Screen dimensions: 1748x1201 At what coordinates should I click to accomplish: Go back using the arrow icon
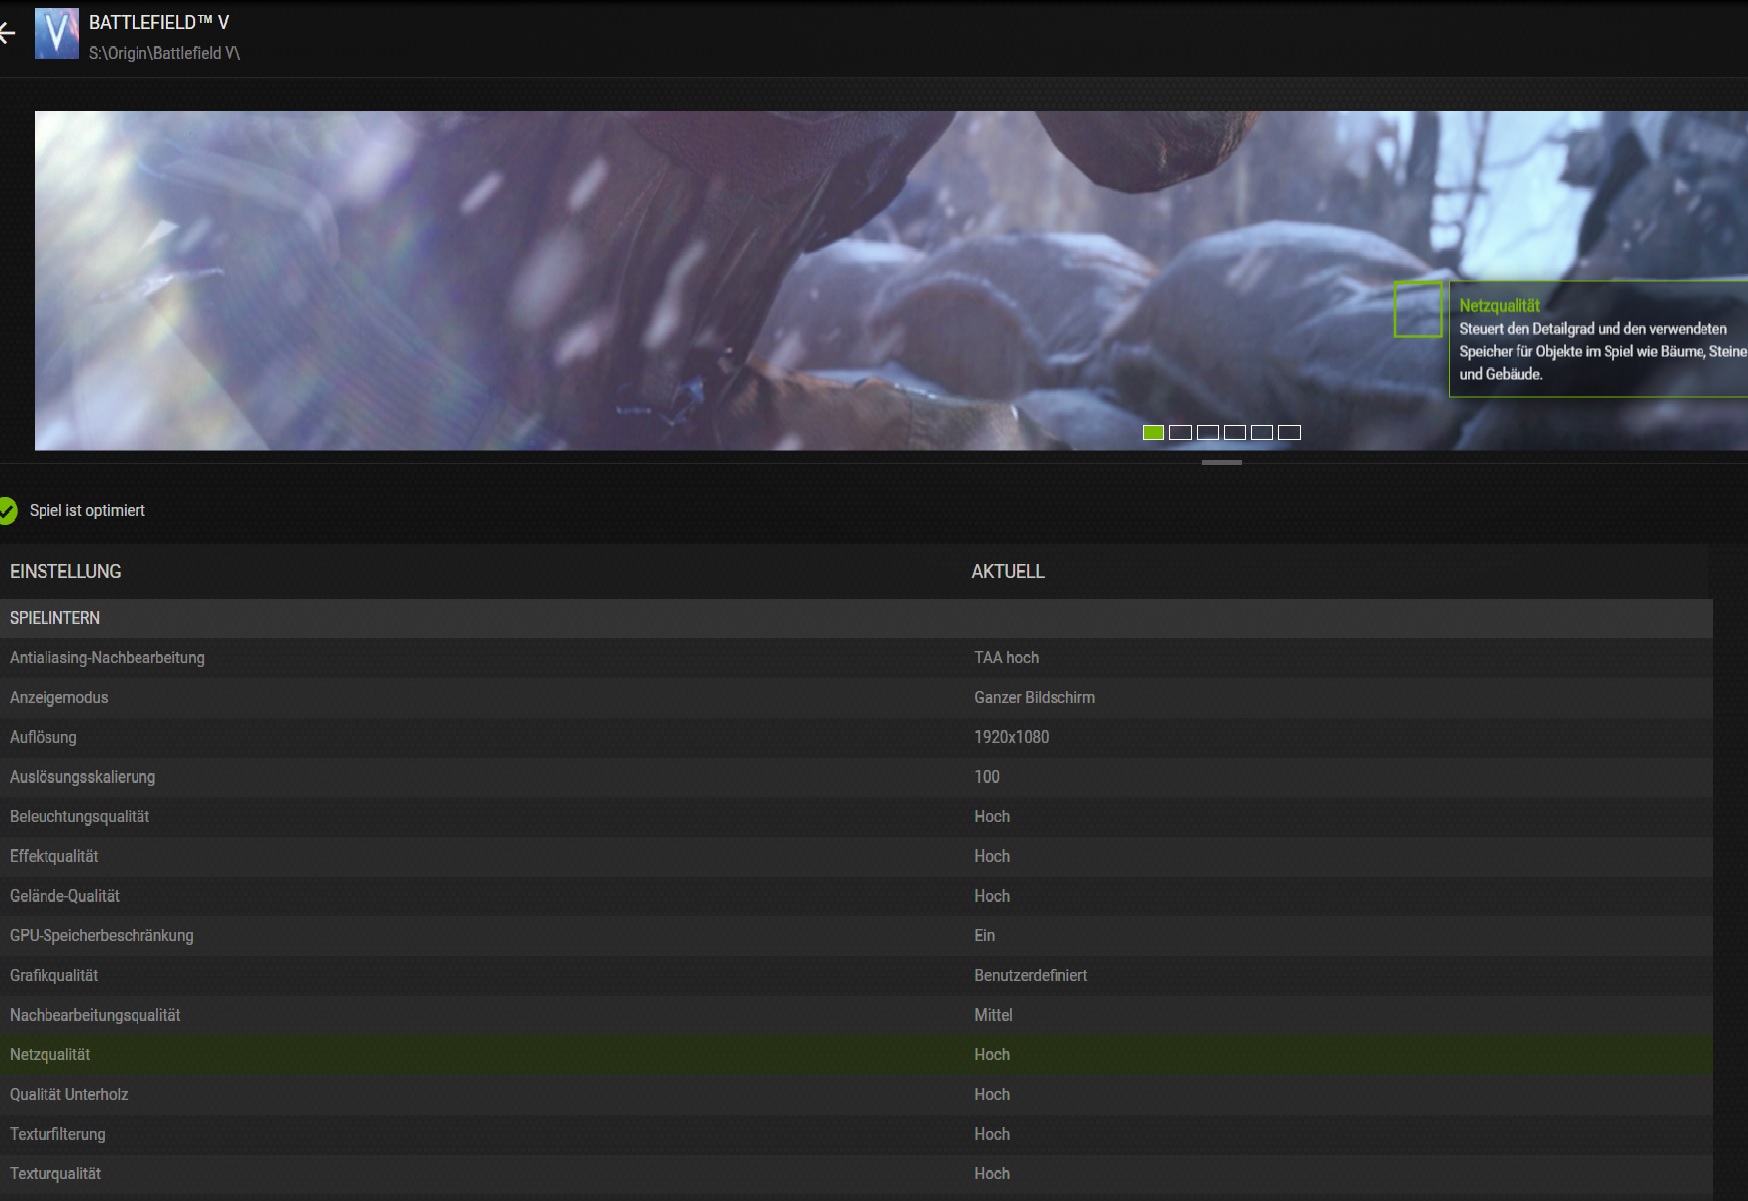point(8,34)
